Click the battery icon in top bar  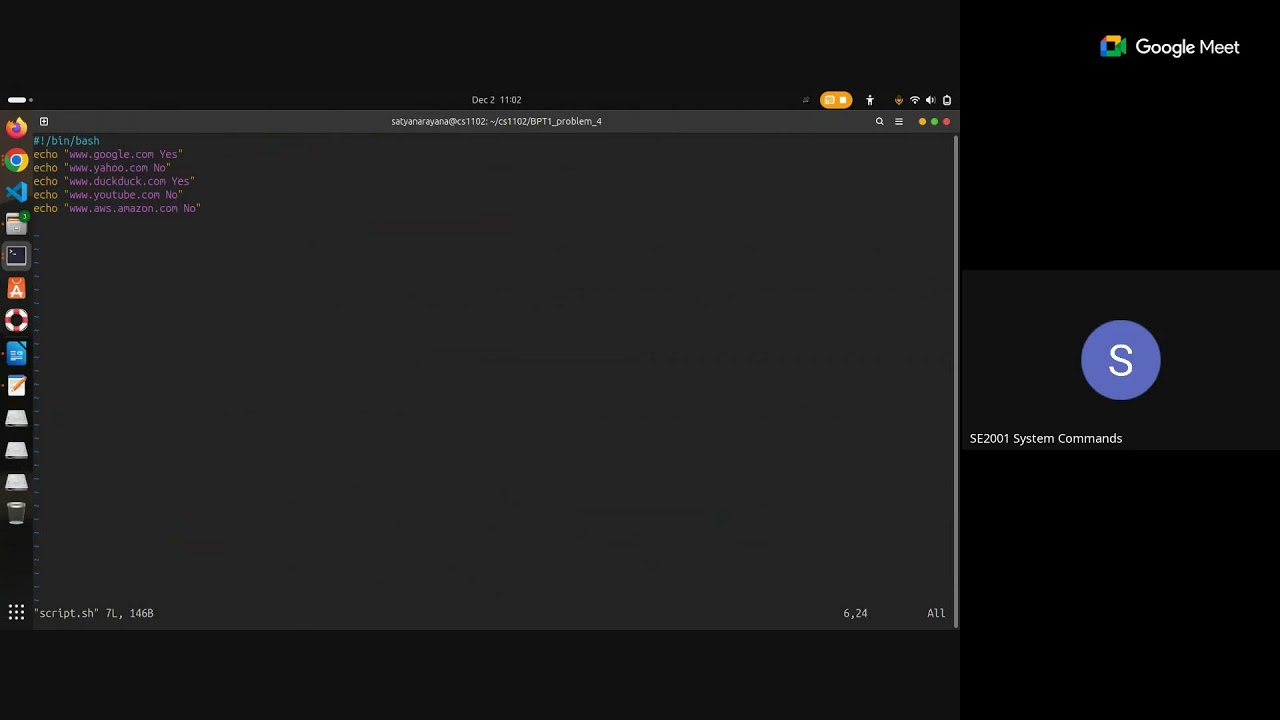coord(947,100)
